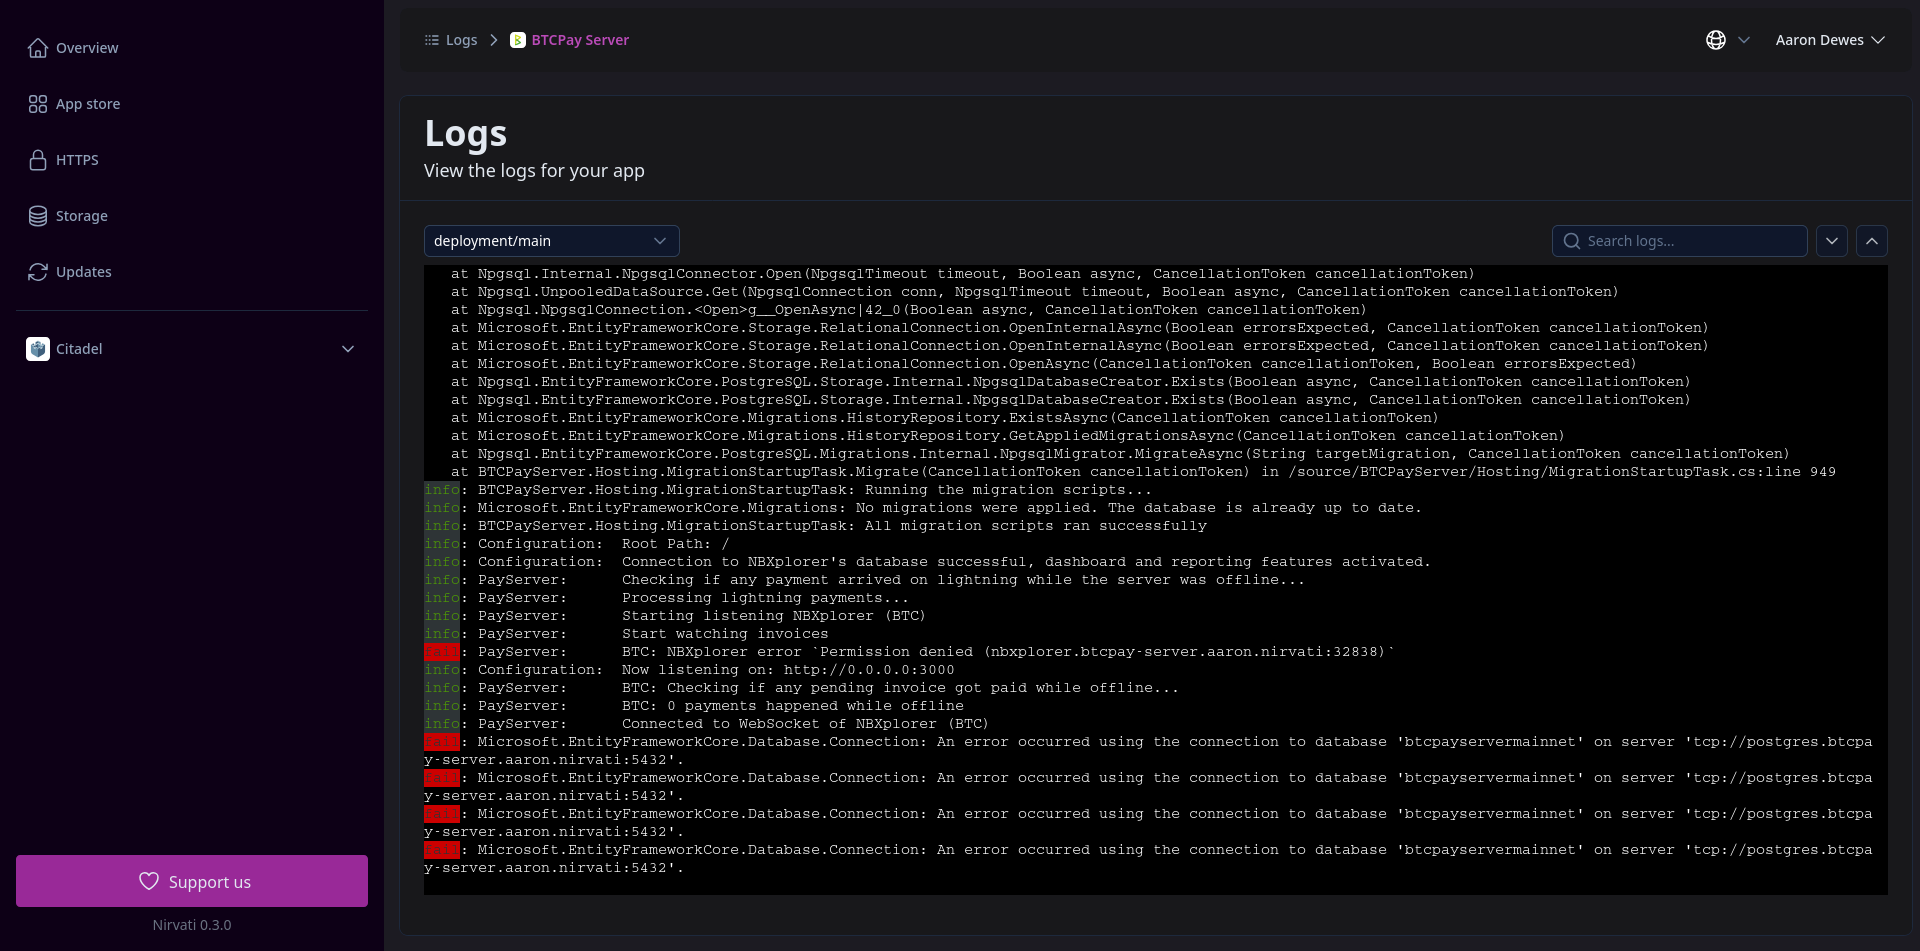Open the globe language selector icon
Screen dimensions: 1920x951
click(1716, 39)
